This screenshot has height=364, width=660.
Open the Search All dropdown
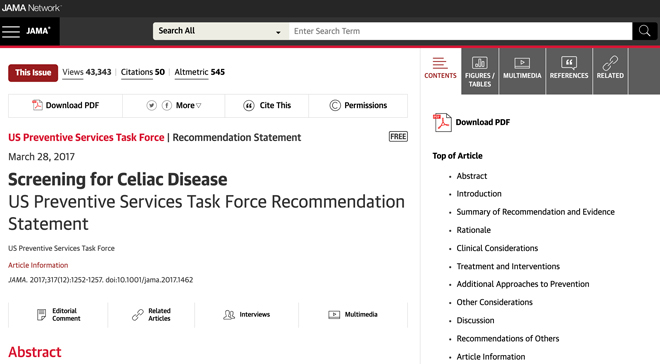point(221,31)
